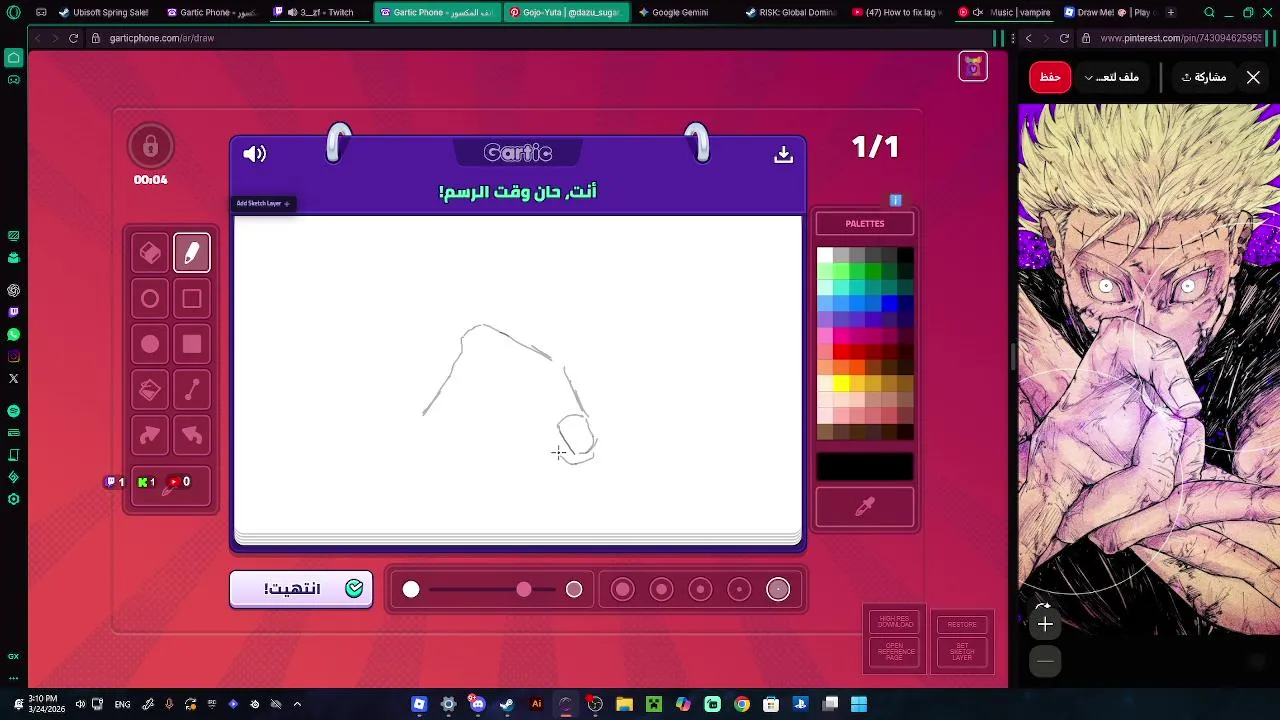The height and width of the screenshot is (720, 1280).
Task: Save the pin with حفظ button
Action: click(x=1050, y=77)
